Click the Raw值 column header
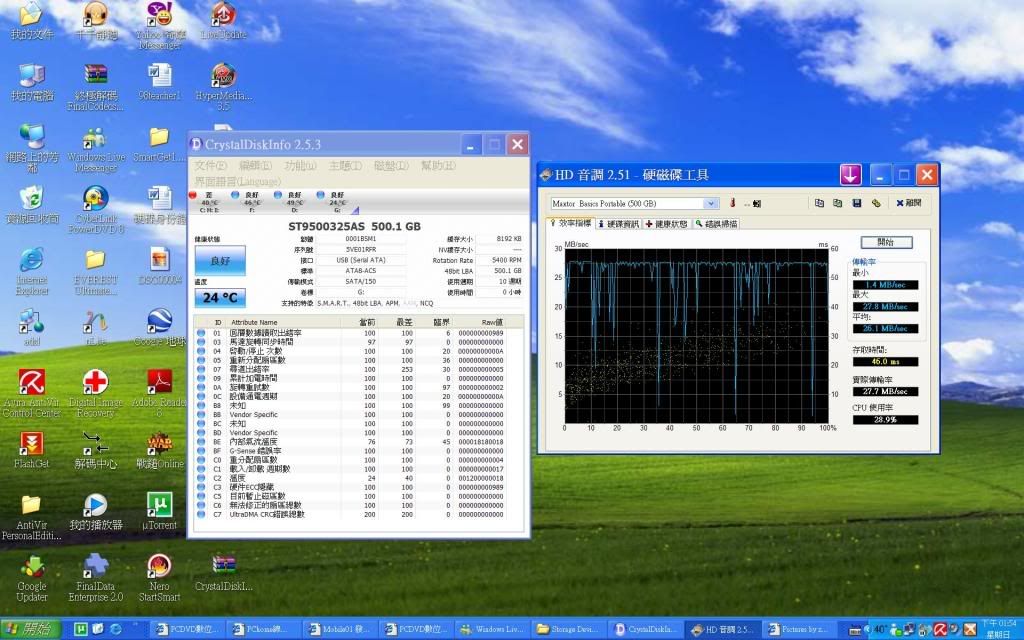Image resolution: width=1024 pixels, height=640 pixels. tap(492, 322)
